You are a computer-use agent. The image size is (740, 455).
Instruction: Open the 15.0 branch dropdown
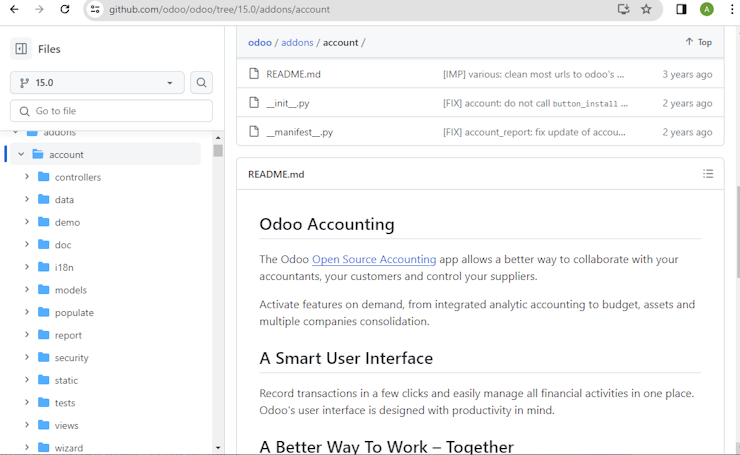[x=97, y=83]
